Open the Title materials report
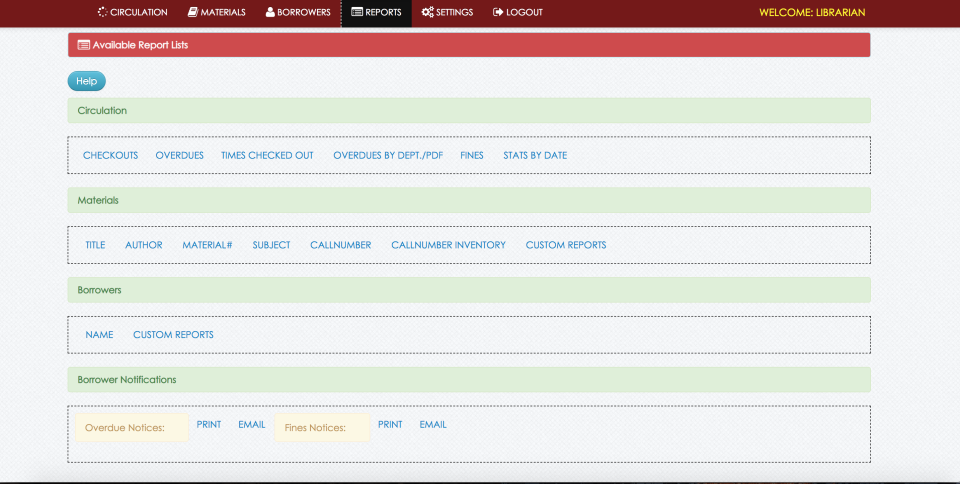Image resolution: width=960 pixels, height=484 pixels. click(x=96, y=245)
